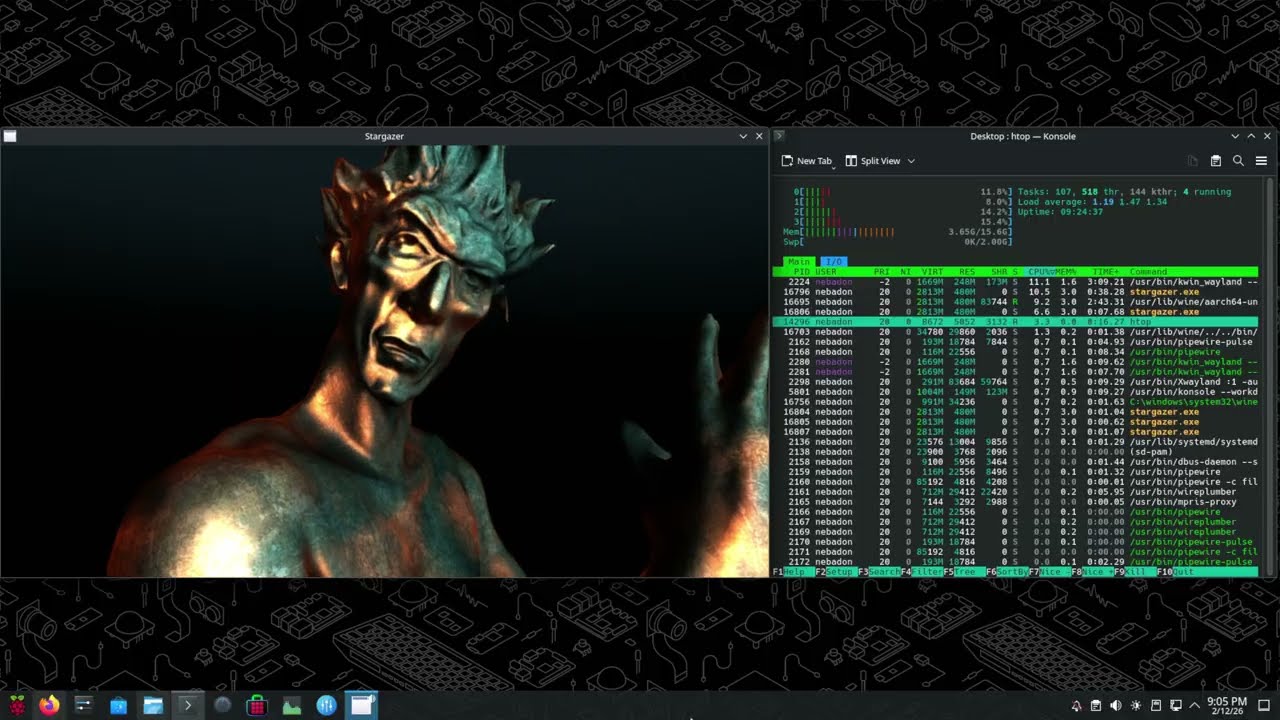Click the Stargazer window title bar icon

tap(9, 136)
